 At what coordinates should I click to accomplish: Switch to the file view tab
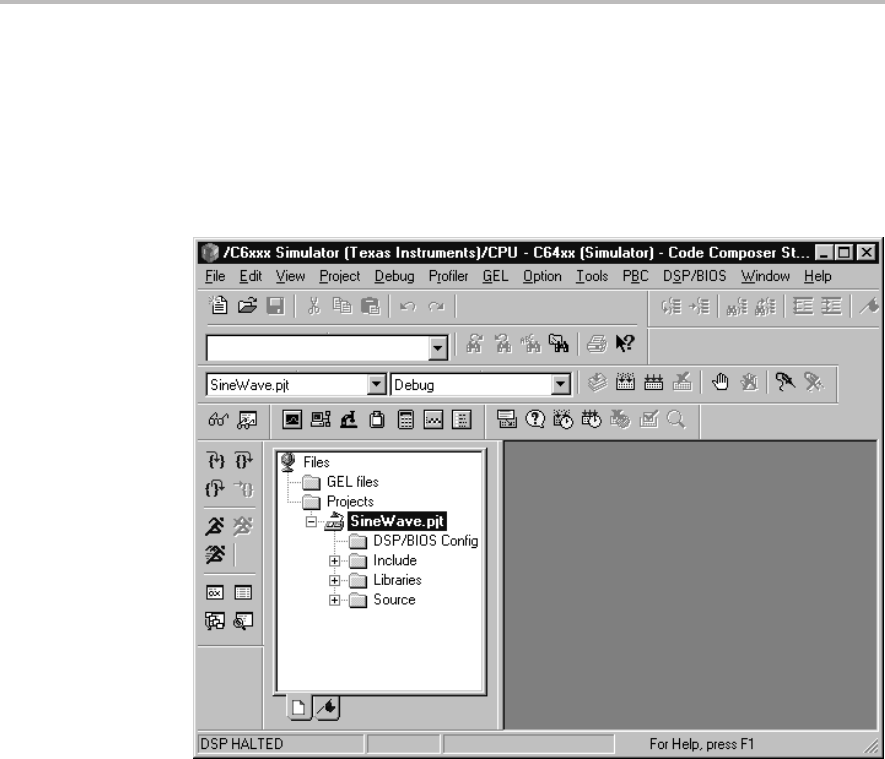[299, 708]
